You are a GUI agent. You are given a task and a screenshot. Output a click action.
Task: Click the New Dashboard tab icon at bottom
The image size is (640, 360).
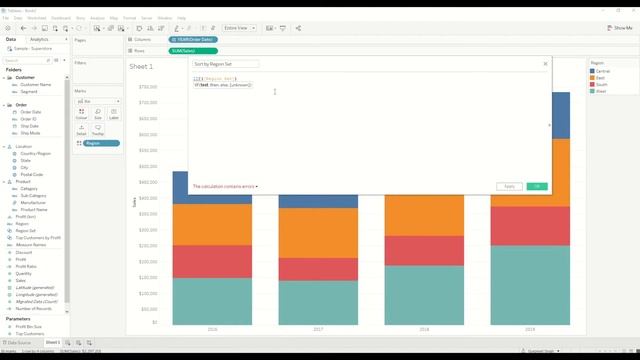click(78, 343)
